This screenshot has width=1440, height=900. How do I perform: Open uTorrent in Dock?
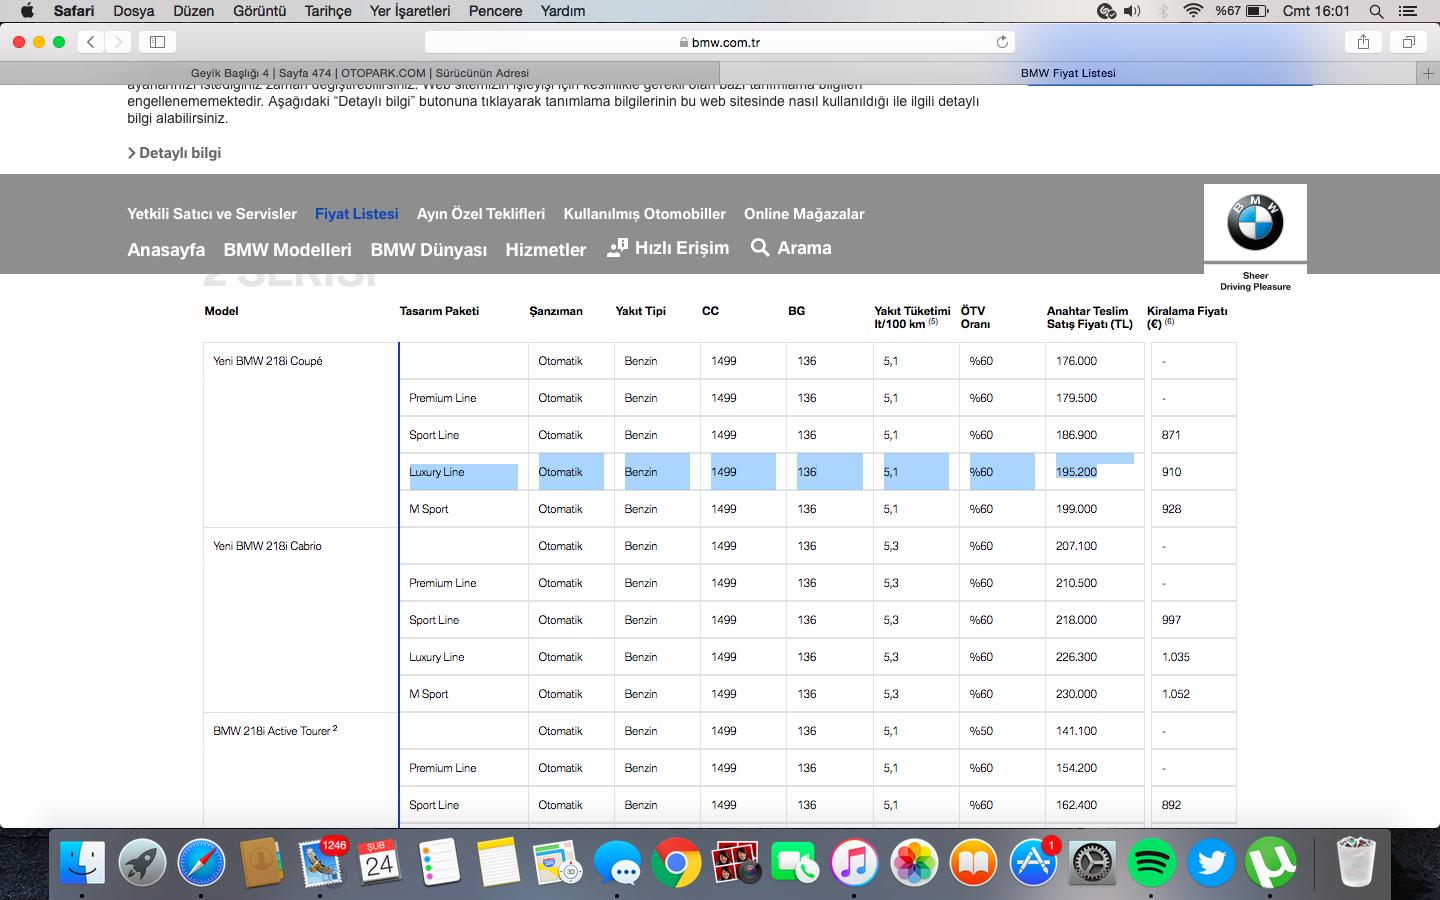click(x=1270, y=863)
